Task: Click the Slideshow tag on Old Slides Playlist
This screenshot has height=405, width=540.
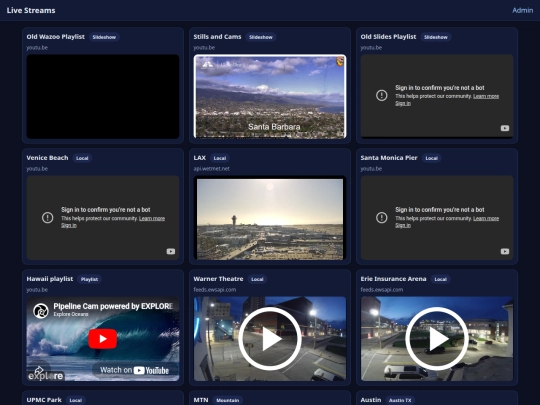Action: tap(436, 37)
